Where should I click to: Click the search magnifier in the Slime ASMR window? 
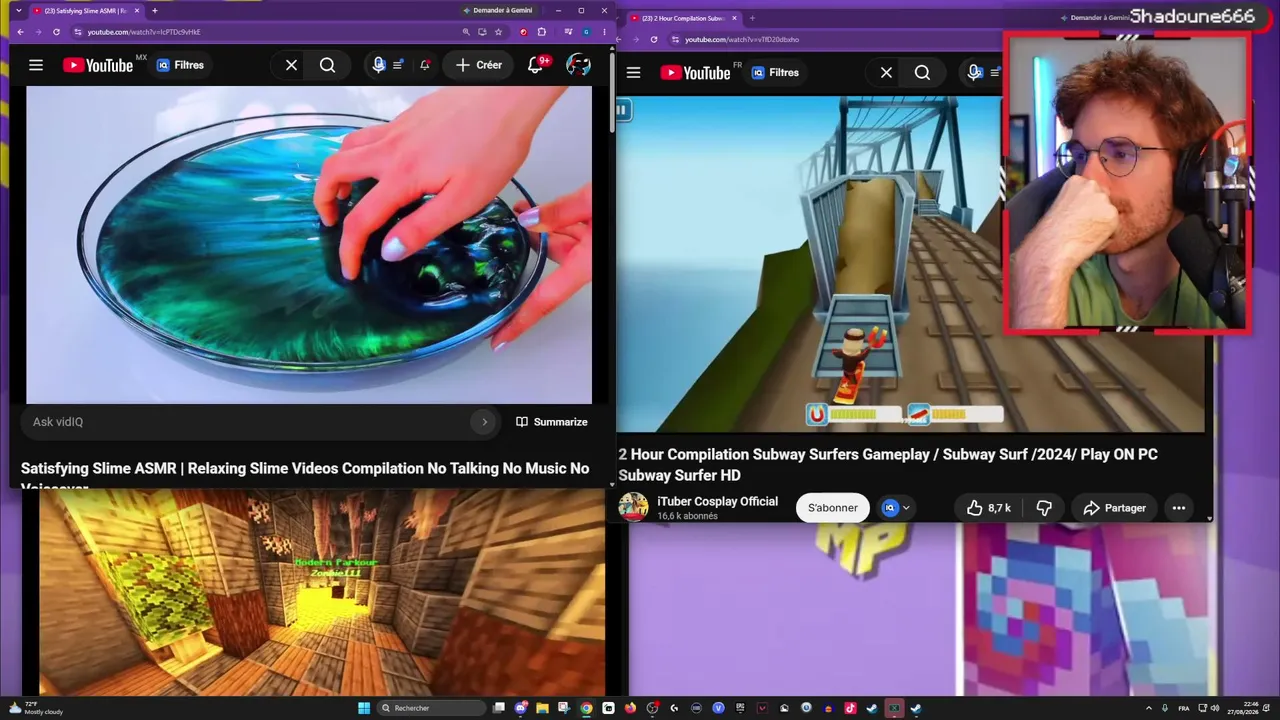tap(327, 65)
